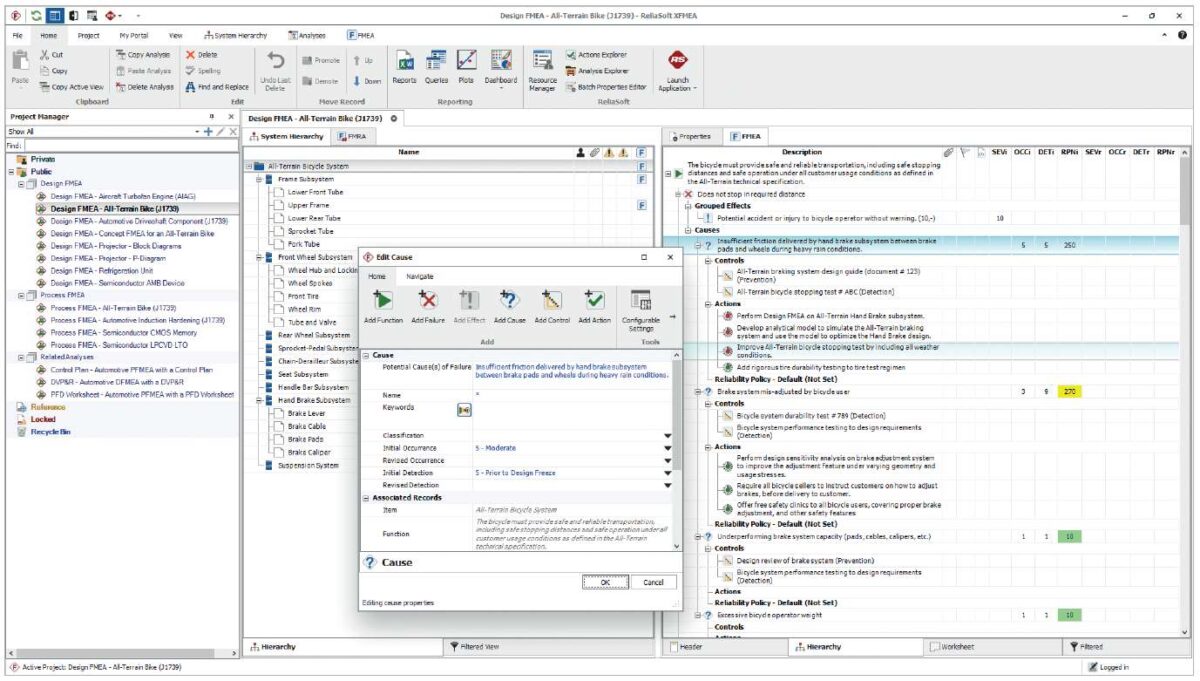Open the Revised Occurrence dropdown
The width and height of the screenshot is (1200, 681).
point(667,460)
